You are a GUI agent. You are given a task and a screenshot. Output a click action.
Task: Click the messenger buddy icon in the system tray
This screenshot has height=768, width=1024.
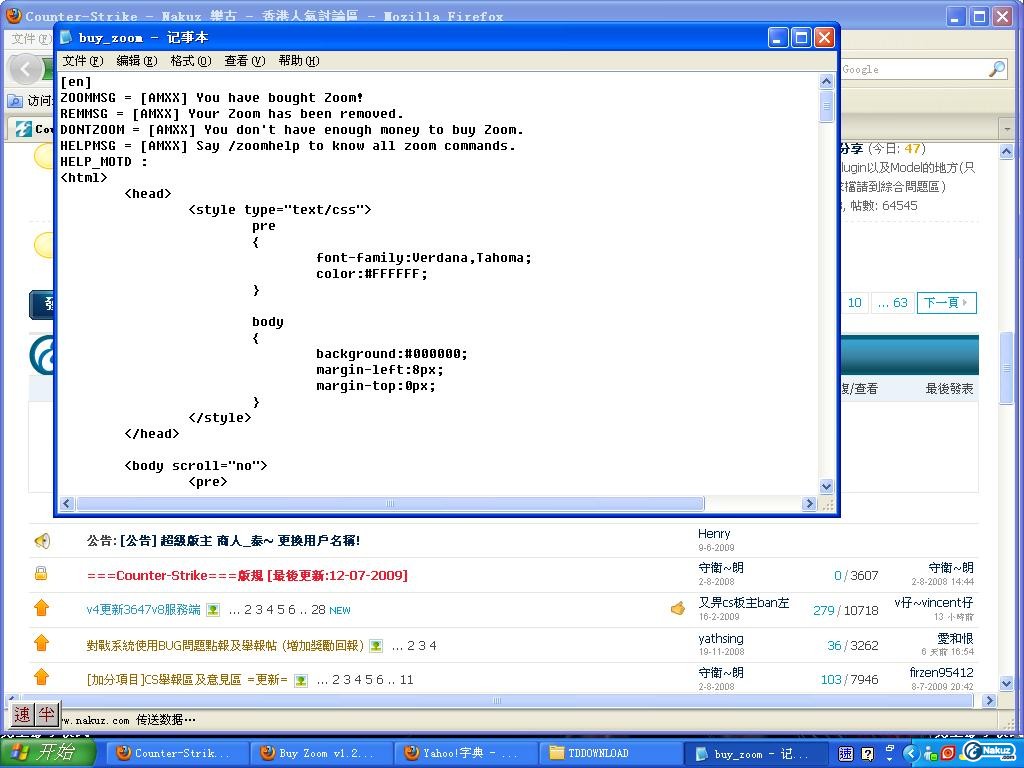[x=929, y=754]
